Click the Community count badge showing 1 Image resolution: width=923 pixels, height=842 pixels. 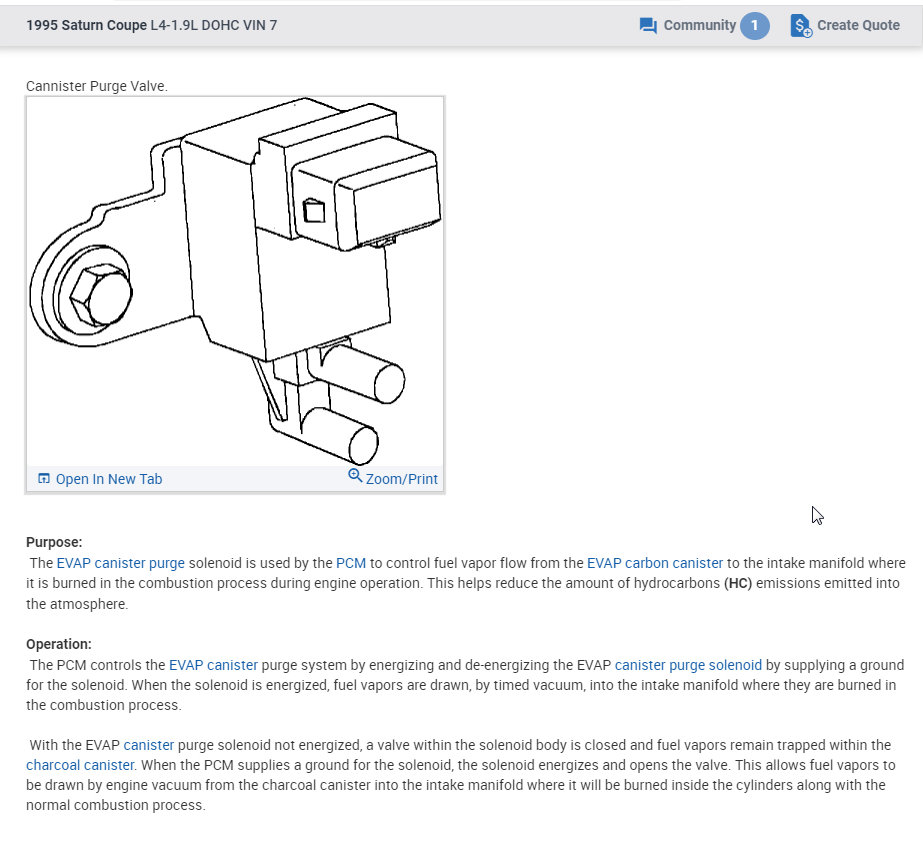755,26
